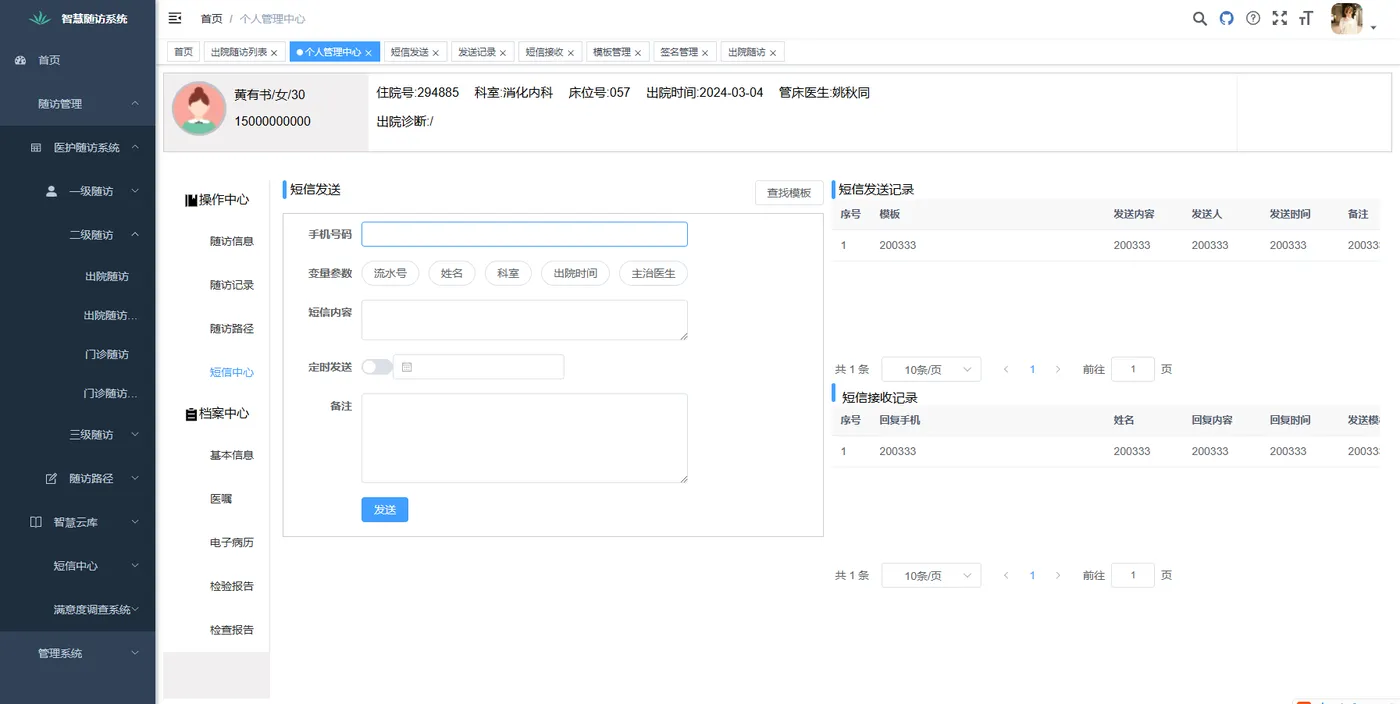Select the 姓名 variable parameter chip
This screenshot has width=1400, height=704.
click(451, 272)
